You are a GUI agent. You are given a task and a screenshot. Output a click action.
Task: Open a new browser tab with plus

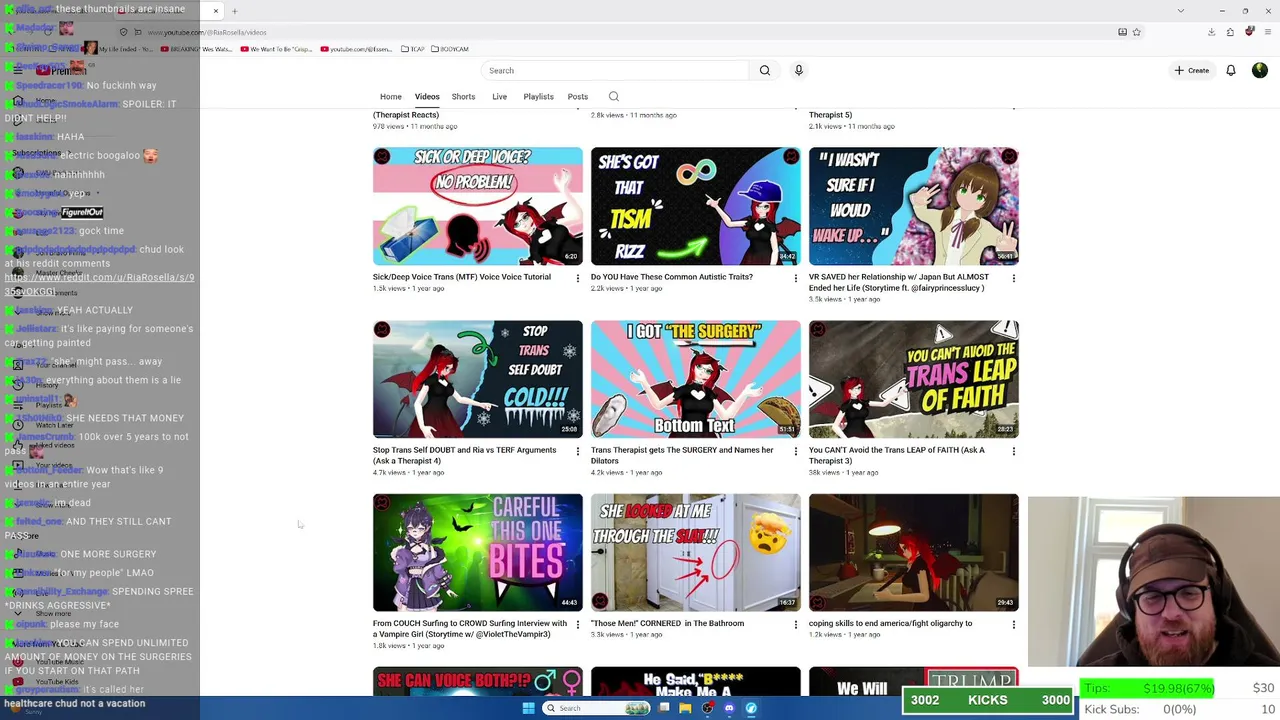[234, 11]
